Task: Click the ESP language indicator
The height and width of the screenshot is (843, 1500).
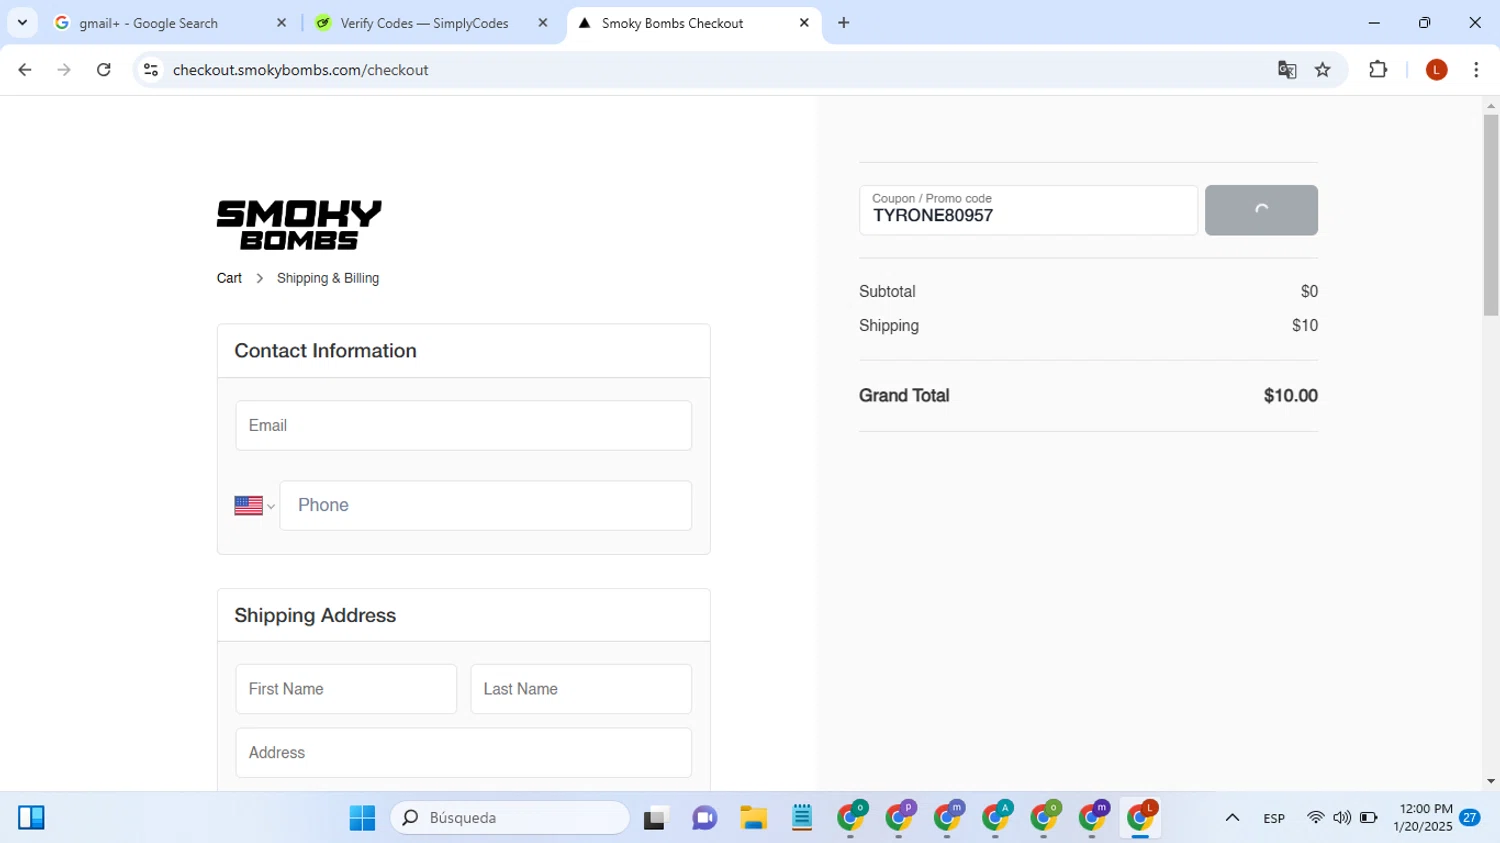Action: pos(1274,818)
